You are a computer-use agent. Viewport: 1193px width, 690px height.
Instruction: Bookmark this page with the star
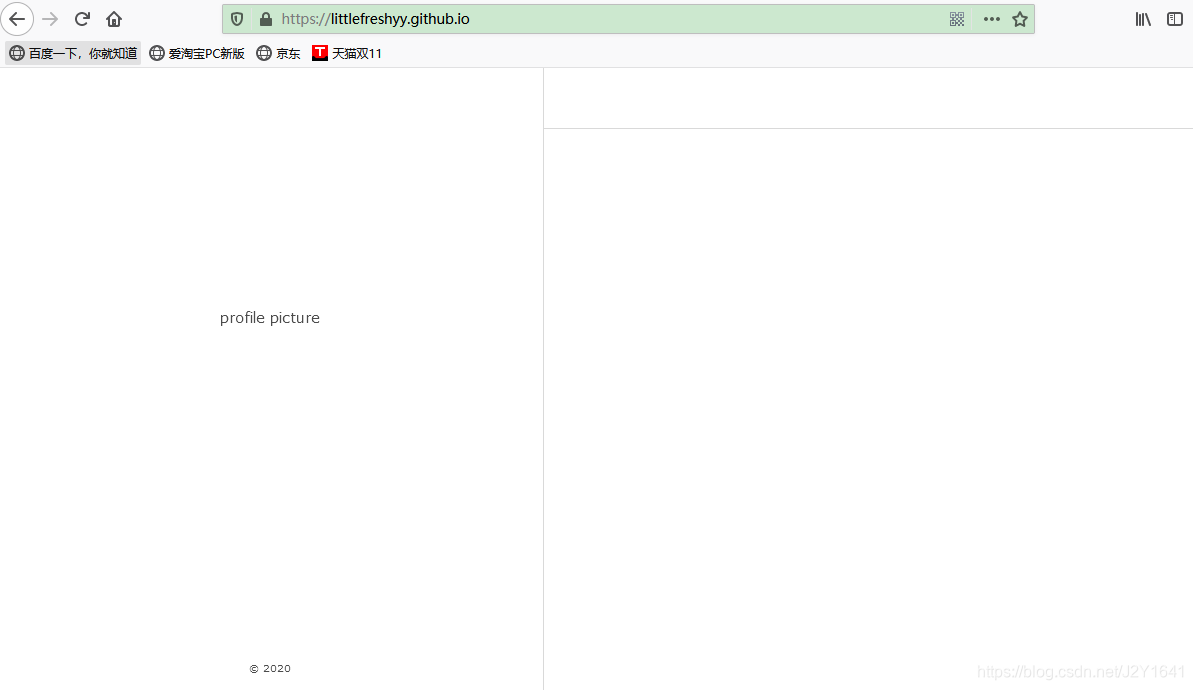[1020, 19]
